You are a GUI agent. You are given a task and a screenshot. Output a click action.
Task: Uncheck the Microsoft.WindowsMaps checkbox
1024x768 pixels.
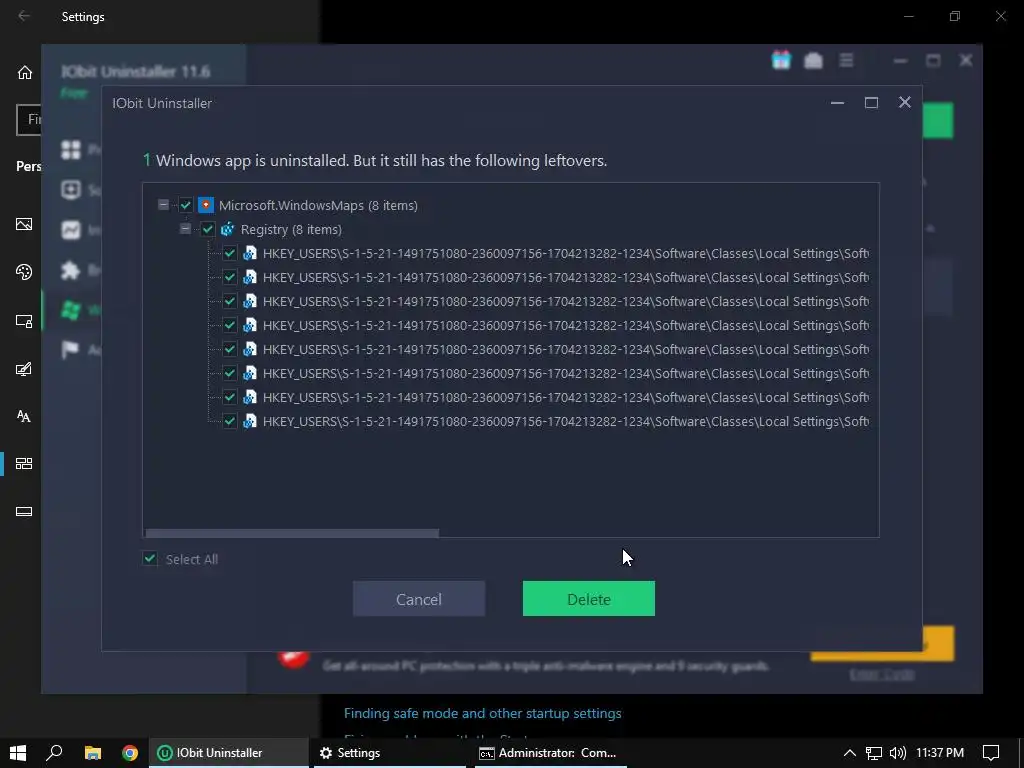click(x=186, y=205)
